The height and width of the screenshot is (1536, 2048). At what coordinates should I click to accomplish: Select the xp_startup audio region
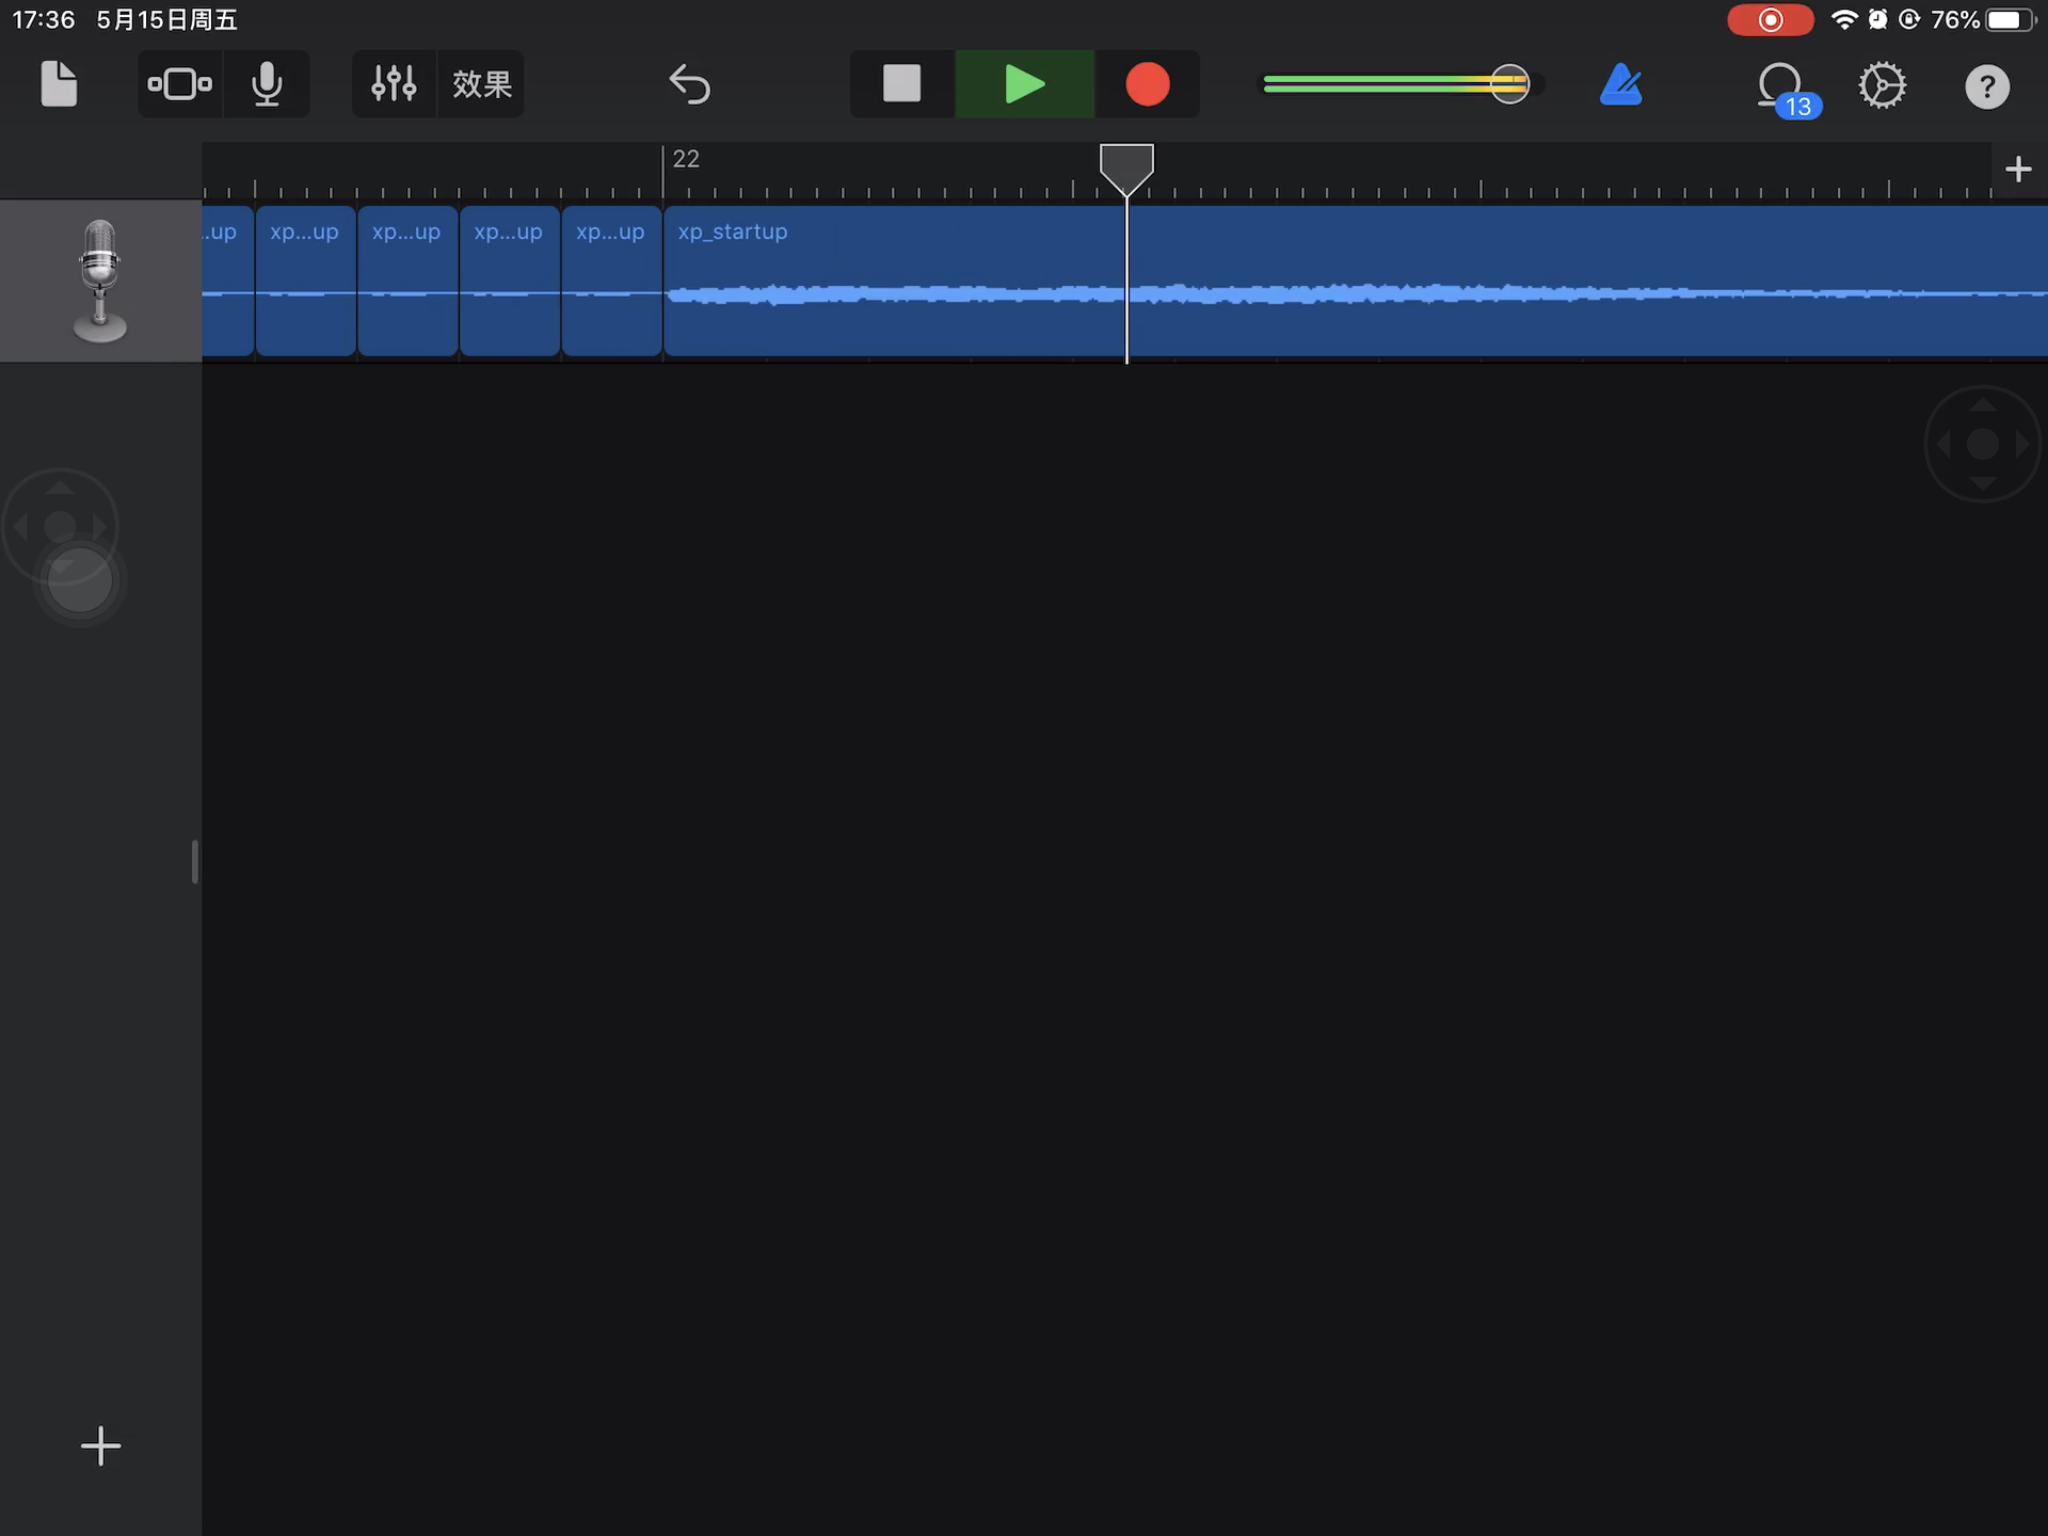(x=1355, y=281)
